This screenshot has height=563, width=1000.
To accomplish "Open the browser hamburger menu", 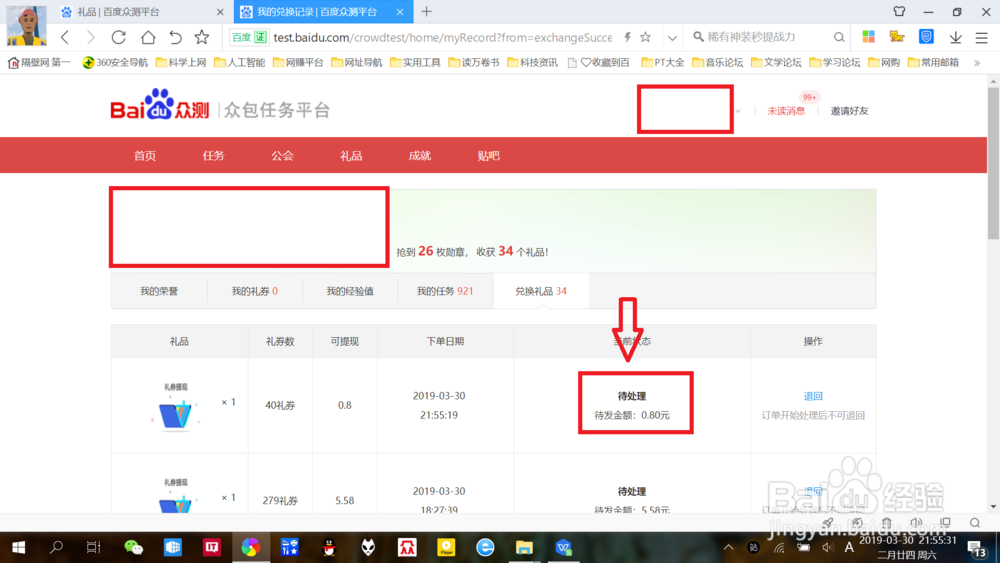I will pyautogui.click(x=982, y=38).
